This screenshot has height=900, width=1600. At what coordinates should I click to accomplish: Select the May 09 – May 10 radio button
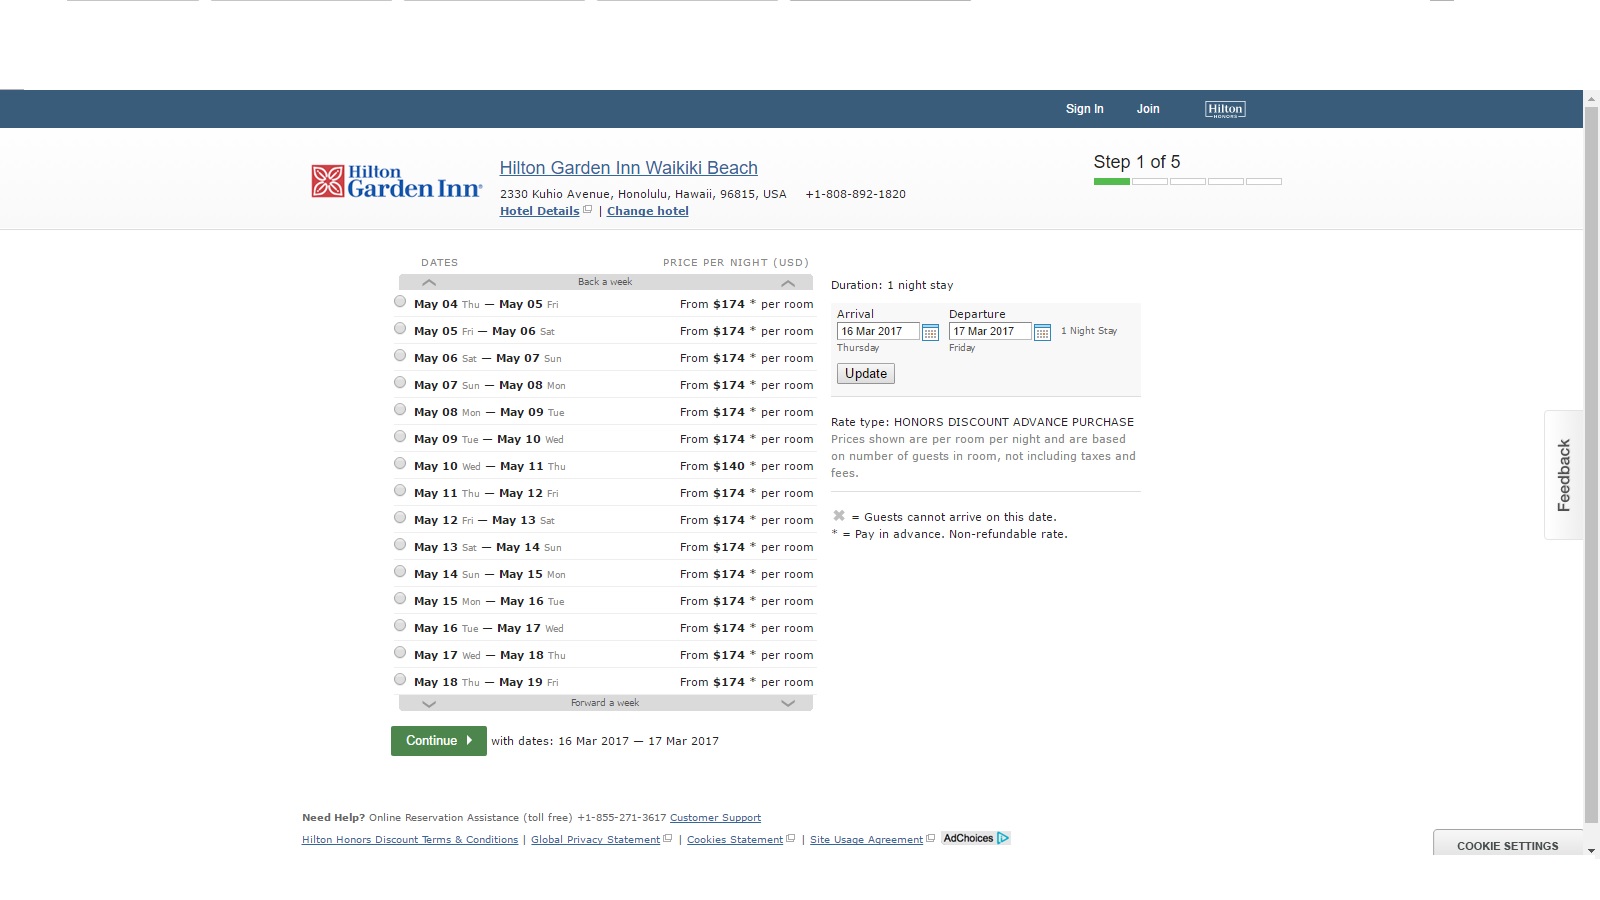tap(400, 436)
